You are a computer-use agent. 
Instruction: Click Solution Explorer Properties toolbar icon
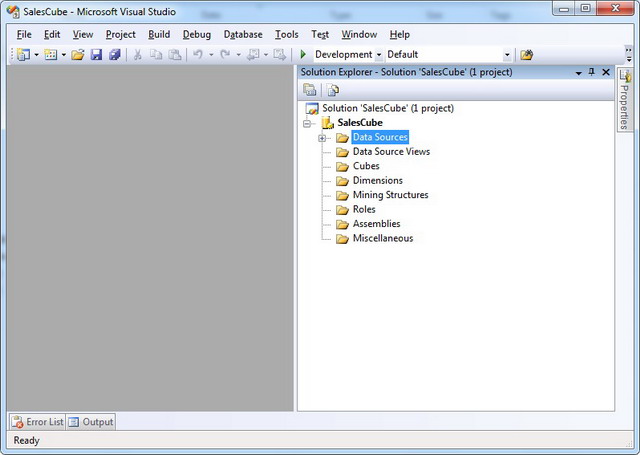[x=310, y=90]
